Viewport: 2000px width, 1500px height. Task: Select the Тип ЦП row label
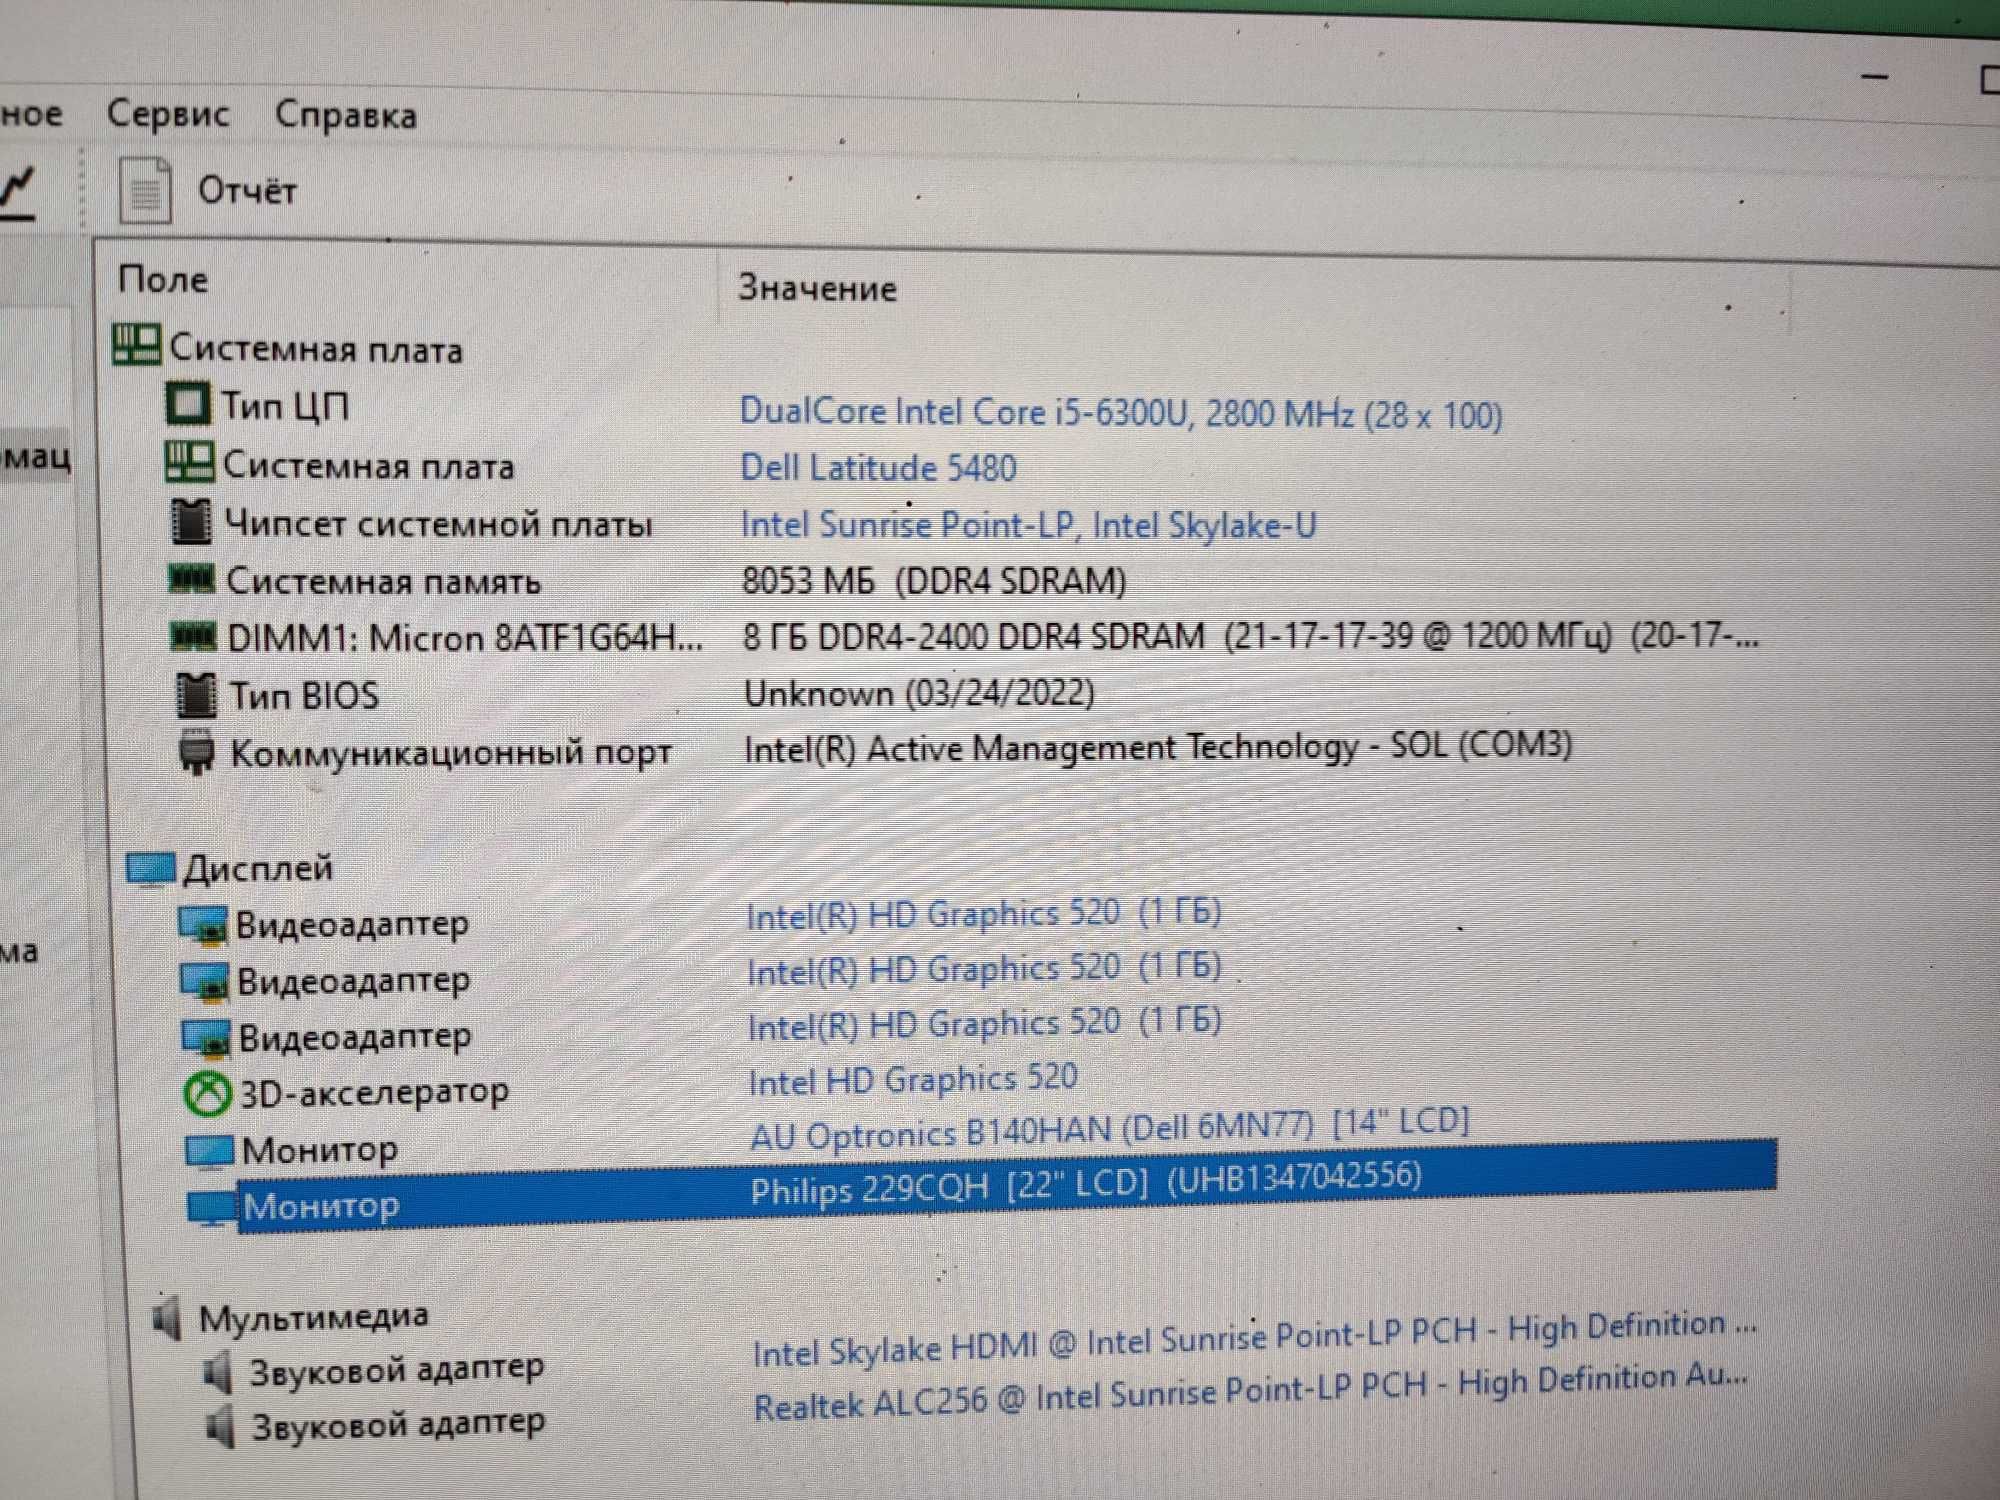coord(285,406)
